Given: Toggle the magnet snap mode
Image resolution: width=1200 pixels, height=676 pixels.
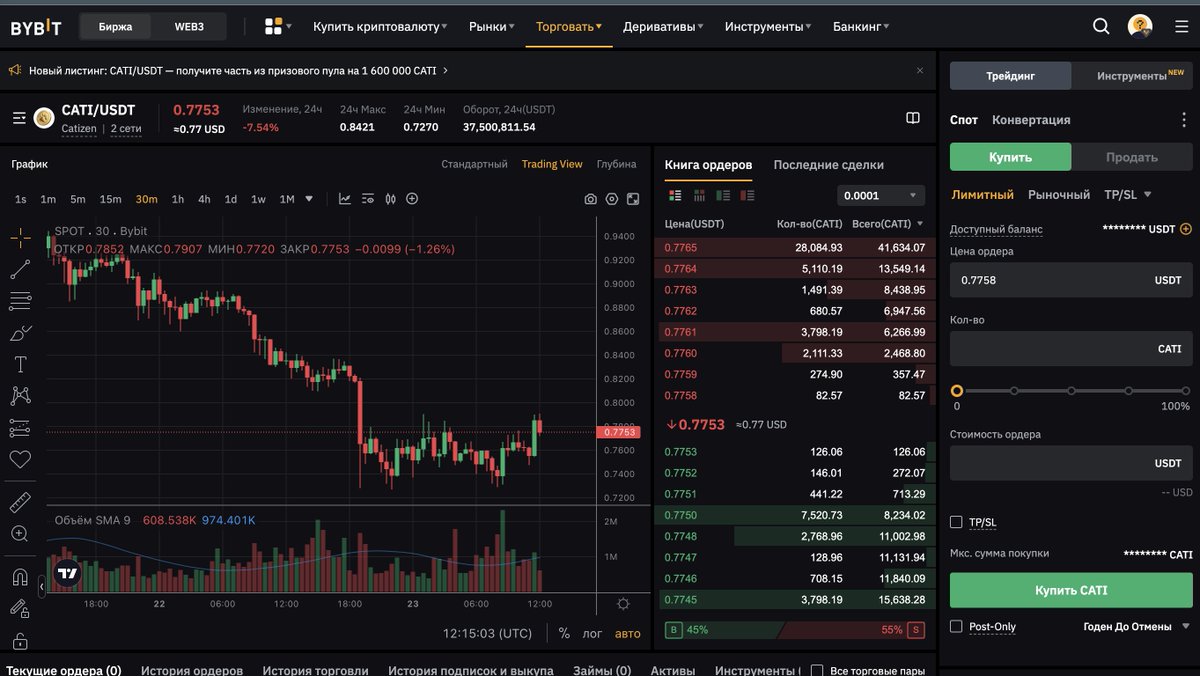Looking at the screenshot, I should pyautogui.click(x=20, y=577).
